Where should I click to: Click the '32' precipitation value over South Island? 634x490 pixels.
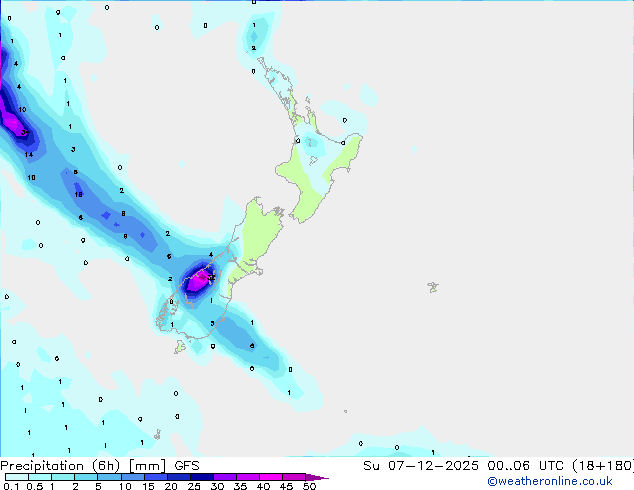(x=211, y=277)
